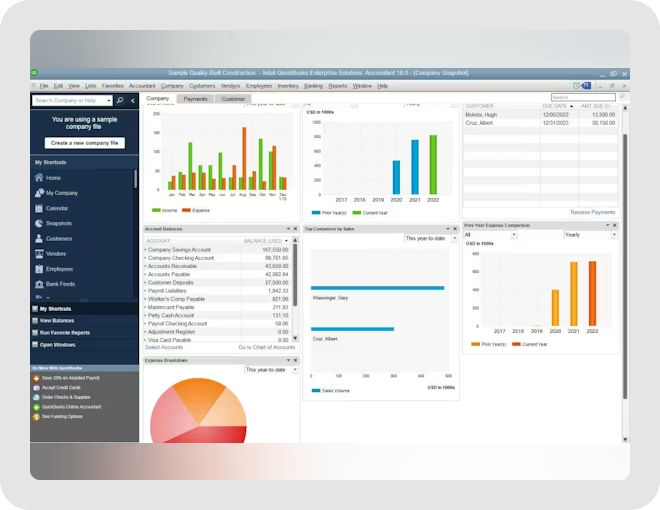660x510 pixels.
Task: Click Create a new company file button
Action: [85, 143]
